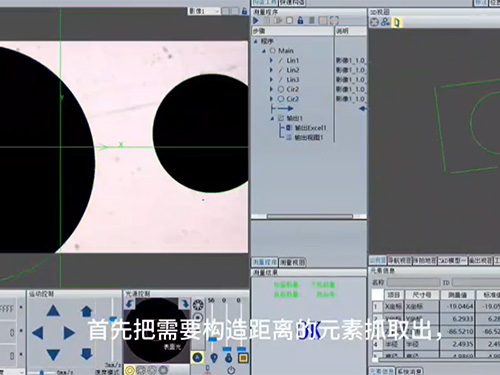Click the 测量值 column header
This screenshot has height=375, width=500.
click(x=457, y=295)
